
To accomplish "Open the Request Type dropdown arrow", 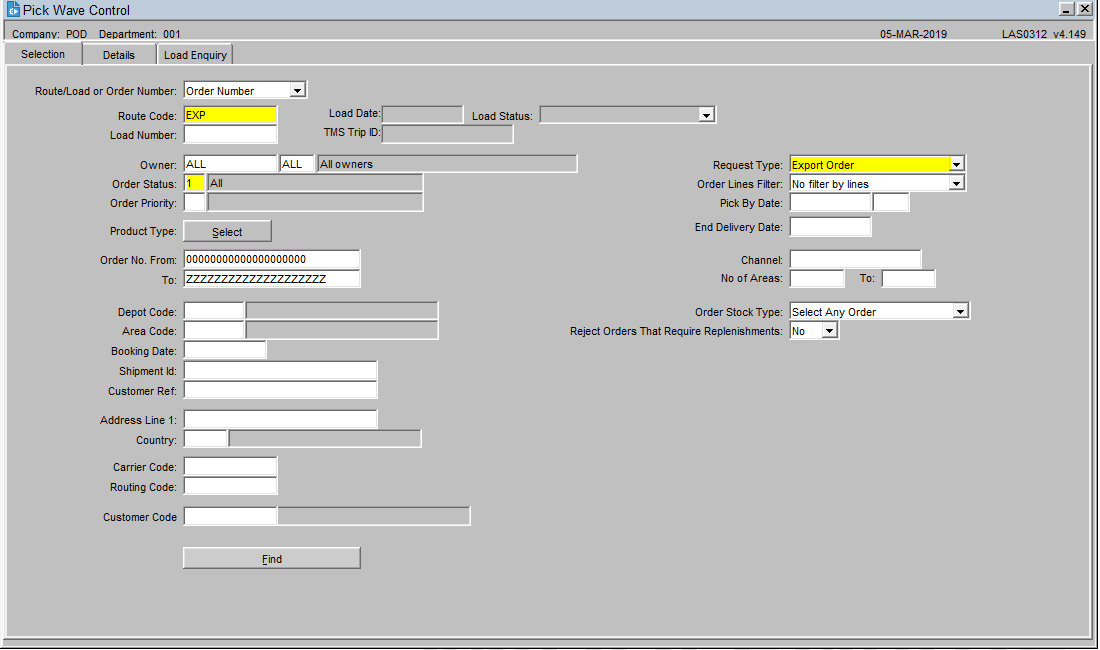I will 956,165.
